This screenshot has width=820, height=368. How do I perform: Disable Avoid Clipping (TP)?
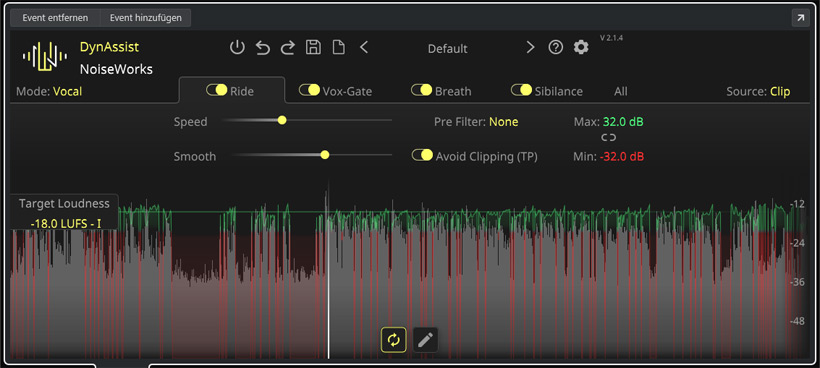(x=423, y=155)
